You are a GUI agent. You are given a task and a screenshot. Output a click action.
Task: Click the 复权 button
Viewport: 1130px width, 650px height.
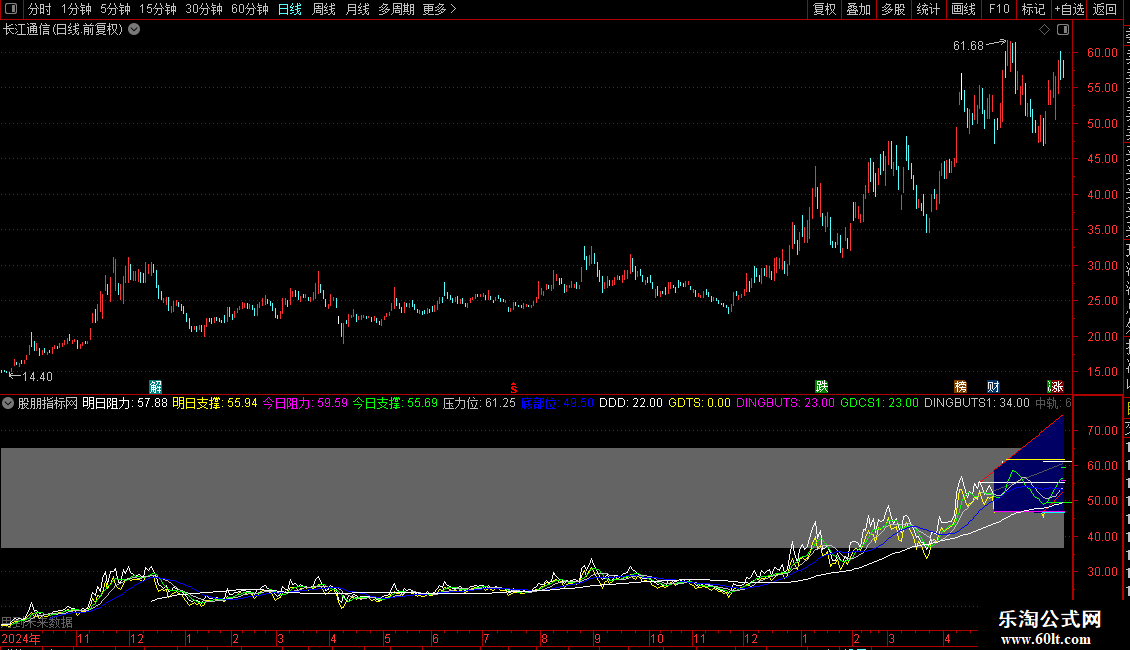click(824, 9)
